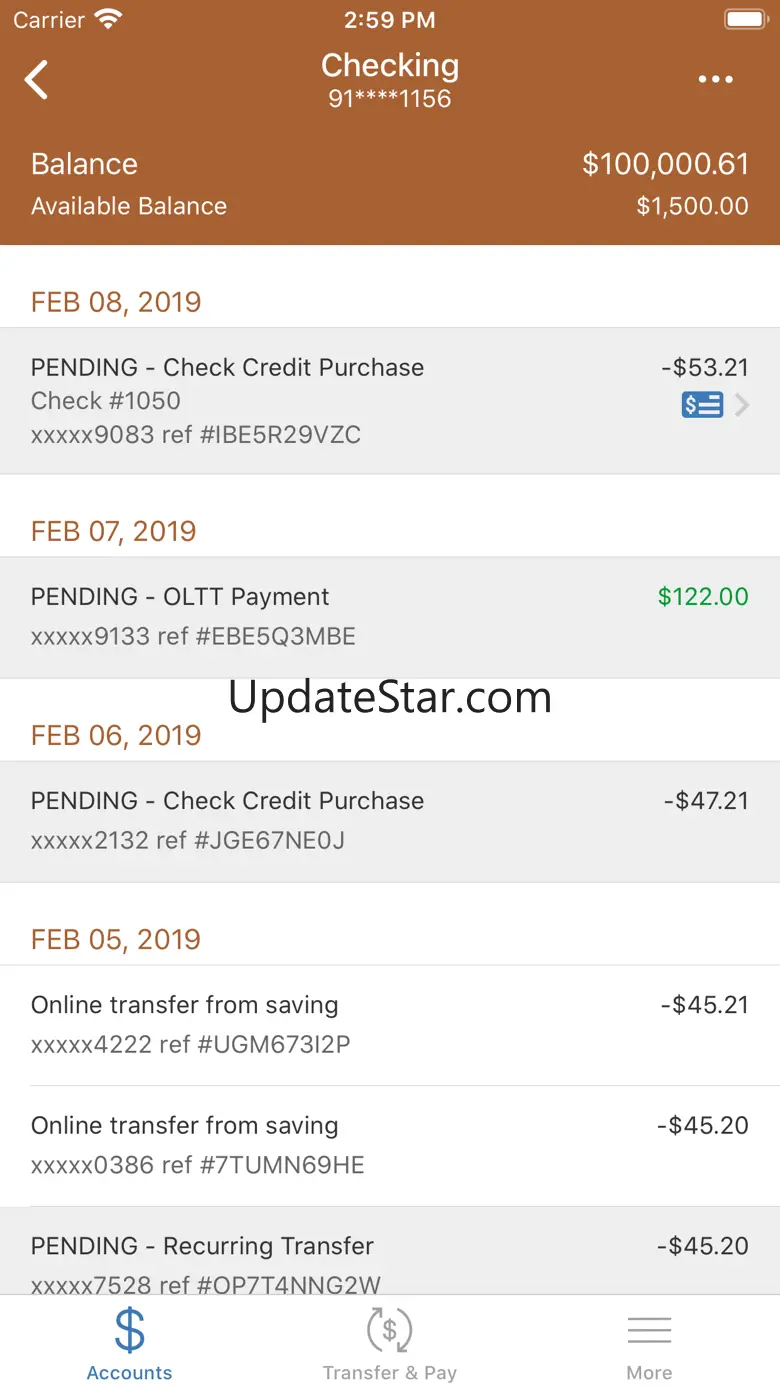
Task: Tap the green $122.00 amount
Action: point(703,597)
